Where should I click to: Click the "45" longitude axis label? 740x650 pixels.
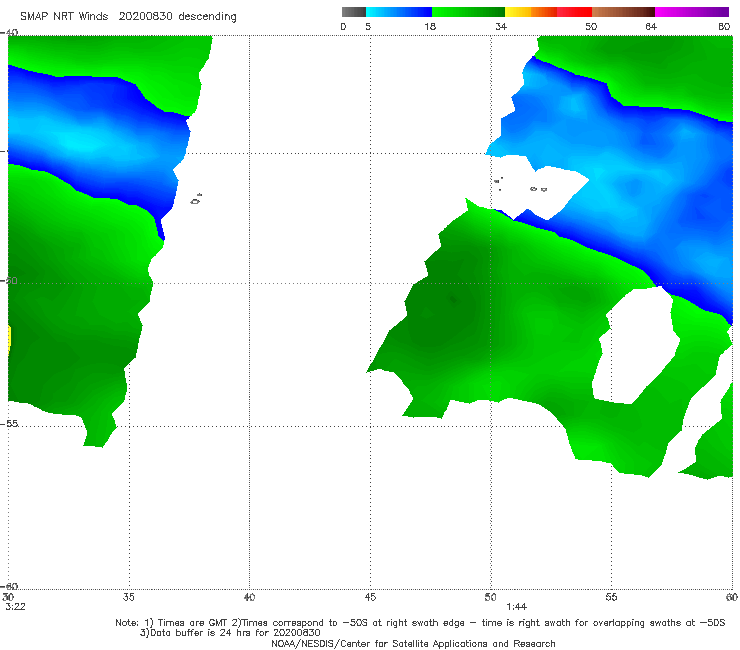[x=370, y=597]
